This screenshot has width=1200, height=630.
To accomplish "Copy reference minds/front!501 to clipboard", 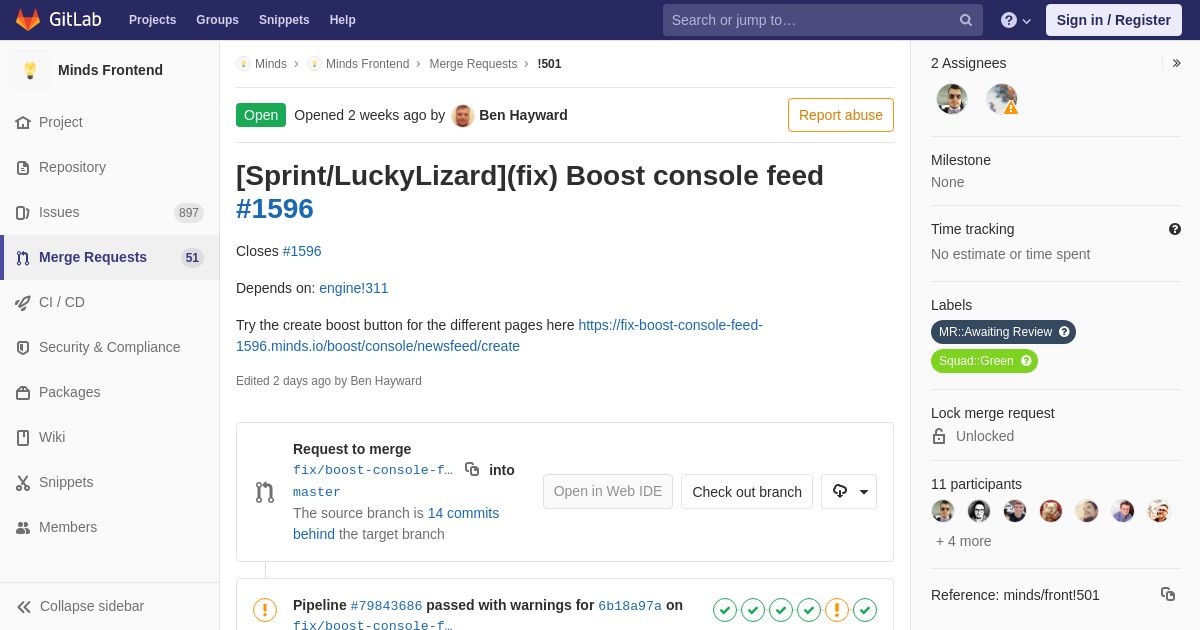I will [1168, 594].
